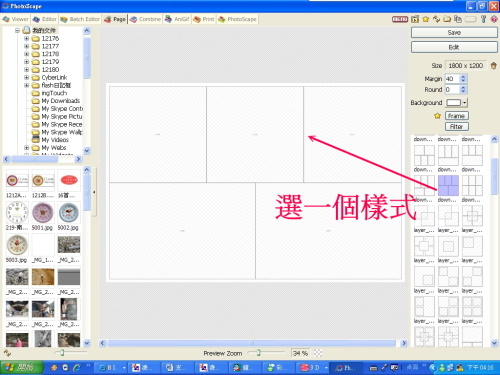Select the My Skype Pictu folder
This screenshot has width=500, height=375.
(x=62, y=116)
